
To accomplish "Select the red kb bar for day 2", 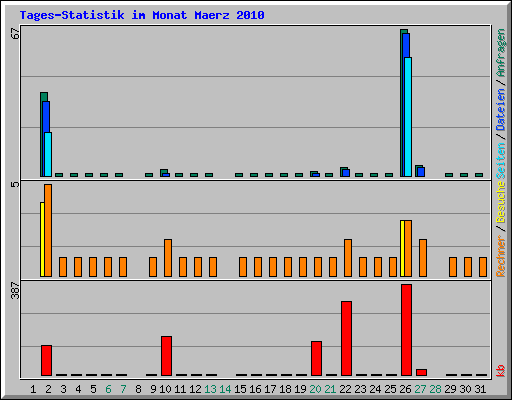I will coord(47,360).
